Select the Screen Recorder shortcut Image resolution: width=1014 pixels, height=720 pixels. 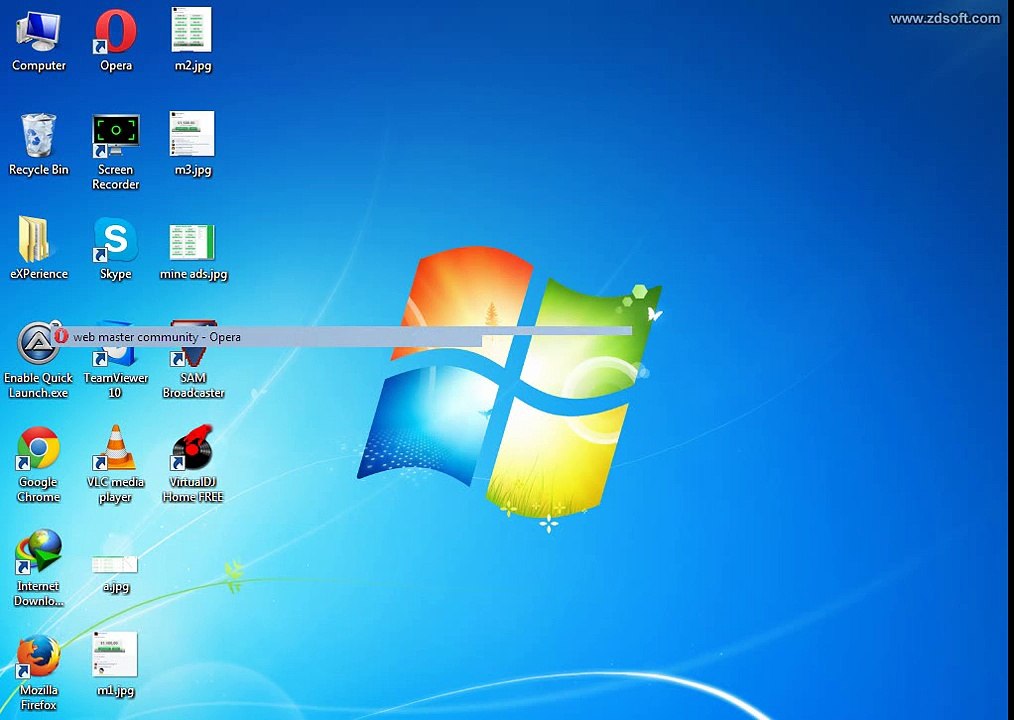[x=116, y=151]
